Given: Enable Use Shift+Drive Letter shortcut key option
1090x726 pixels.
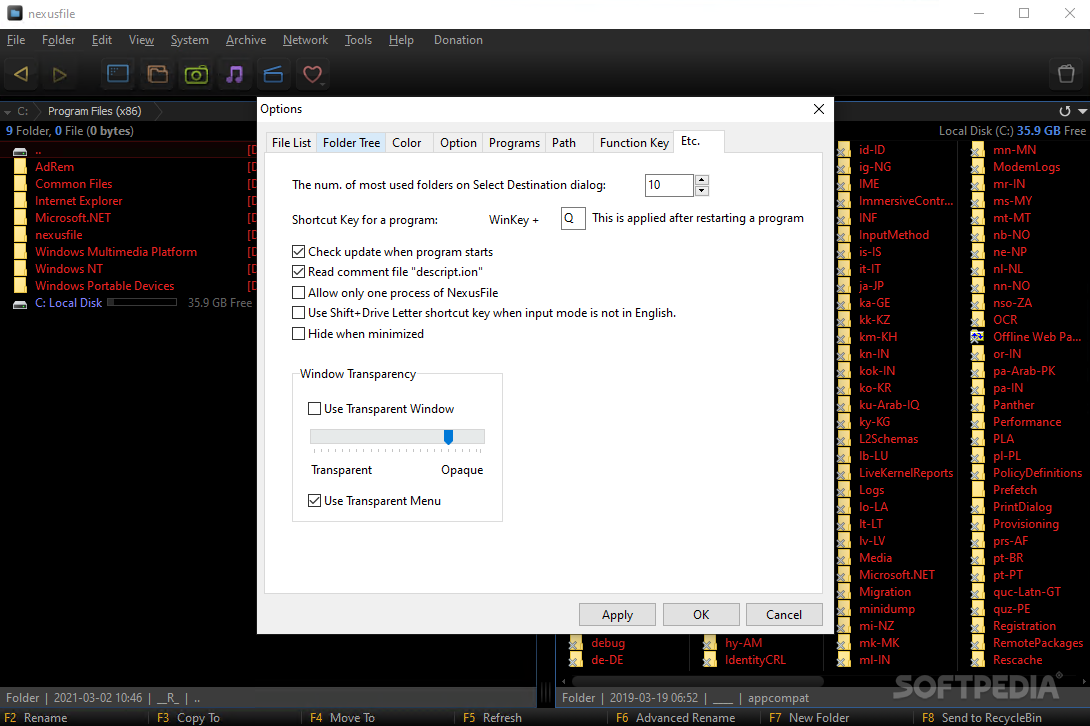Looking at the screenshot, I should [x=299, y=313].
